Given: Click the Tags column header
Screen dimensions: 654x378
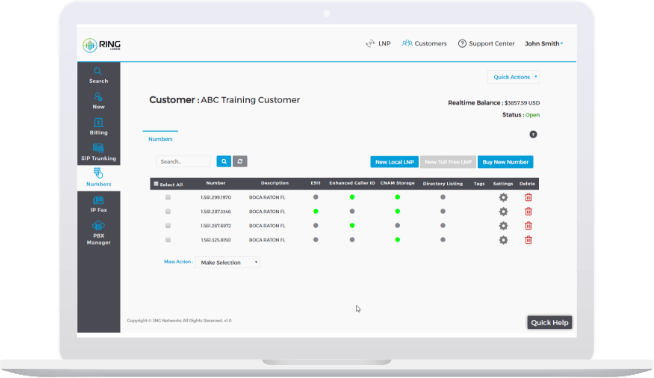Looking at the screenshot, I should point(479,184).
